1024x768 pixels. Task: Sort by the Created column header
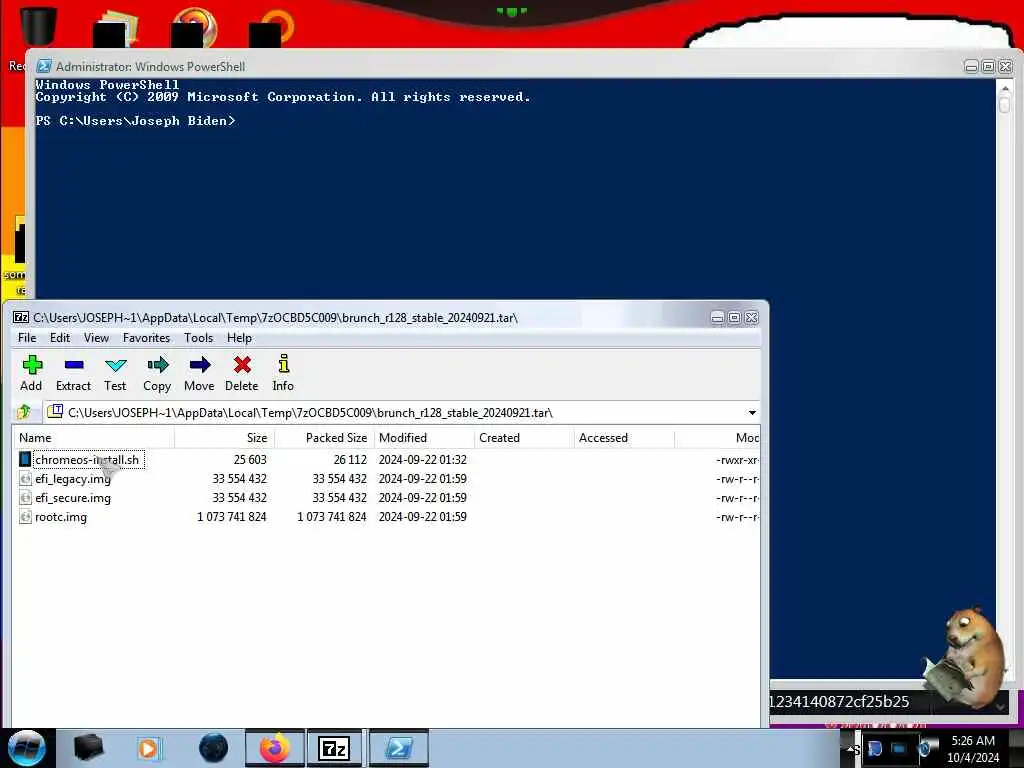point(524,438)
